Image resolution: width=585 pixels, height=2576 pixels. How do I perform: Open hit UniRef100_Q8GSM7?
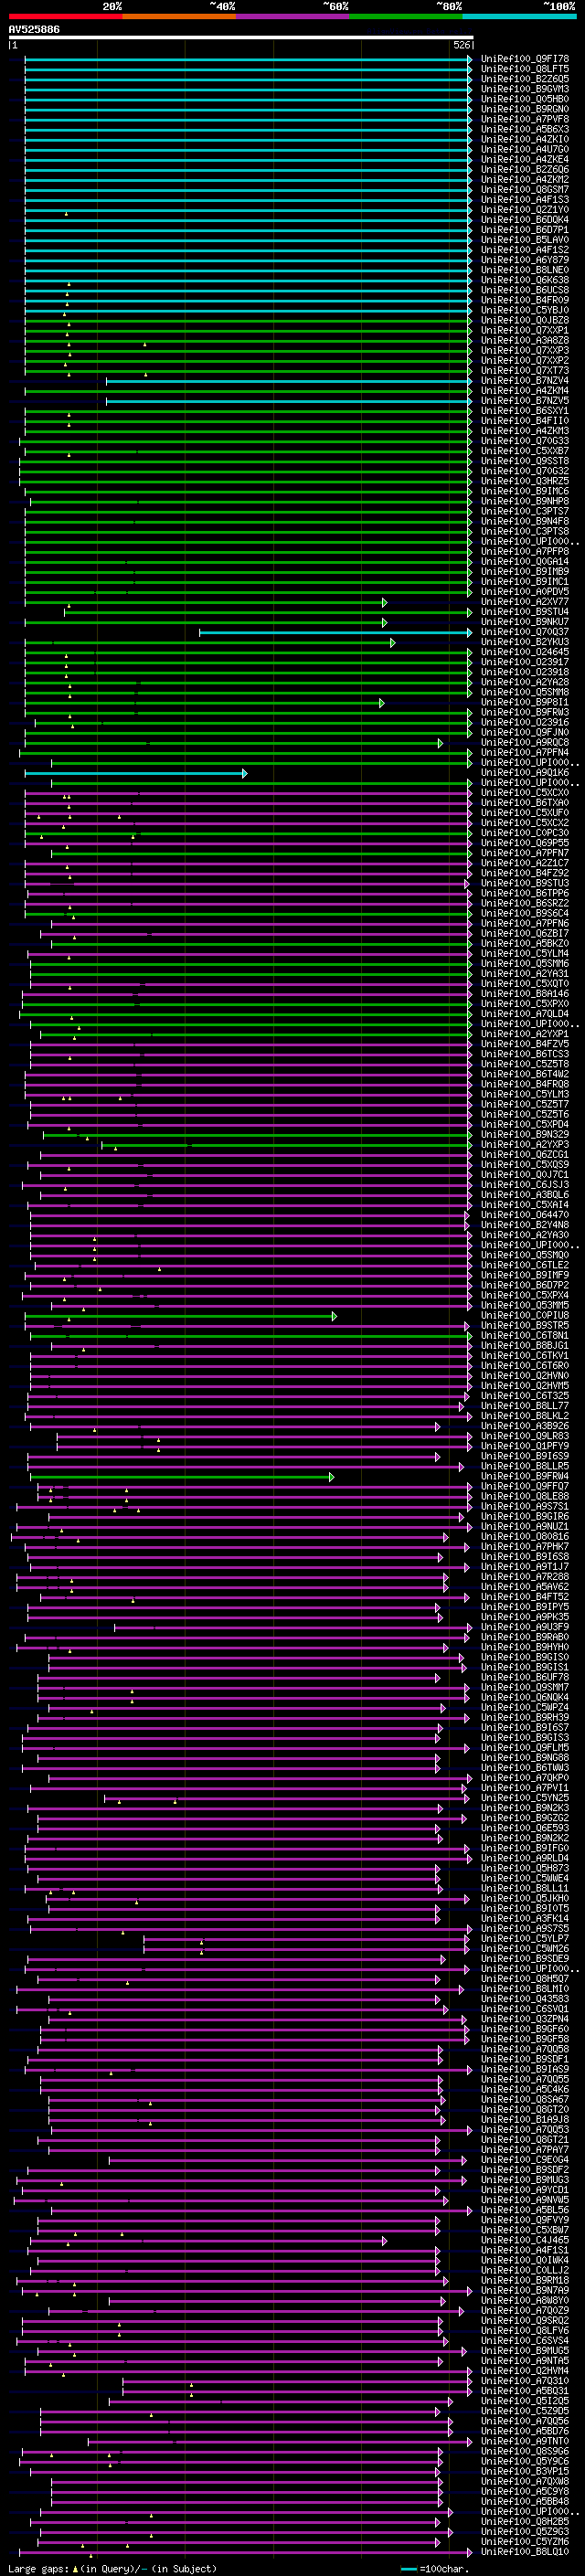(525, 190)
